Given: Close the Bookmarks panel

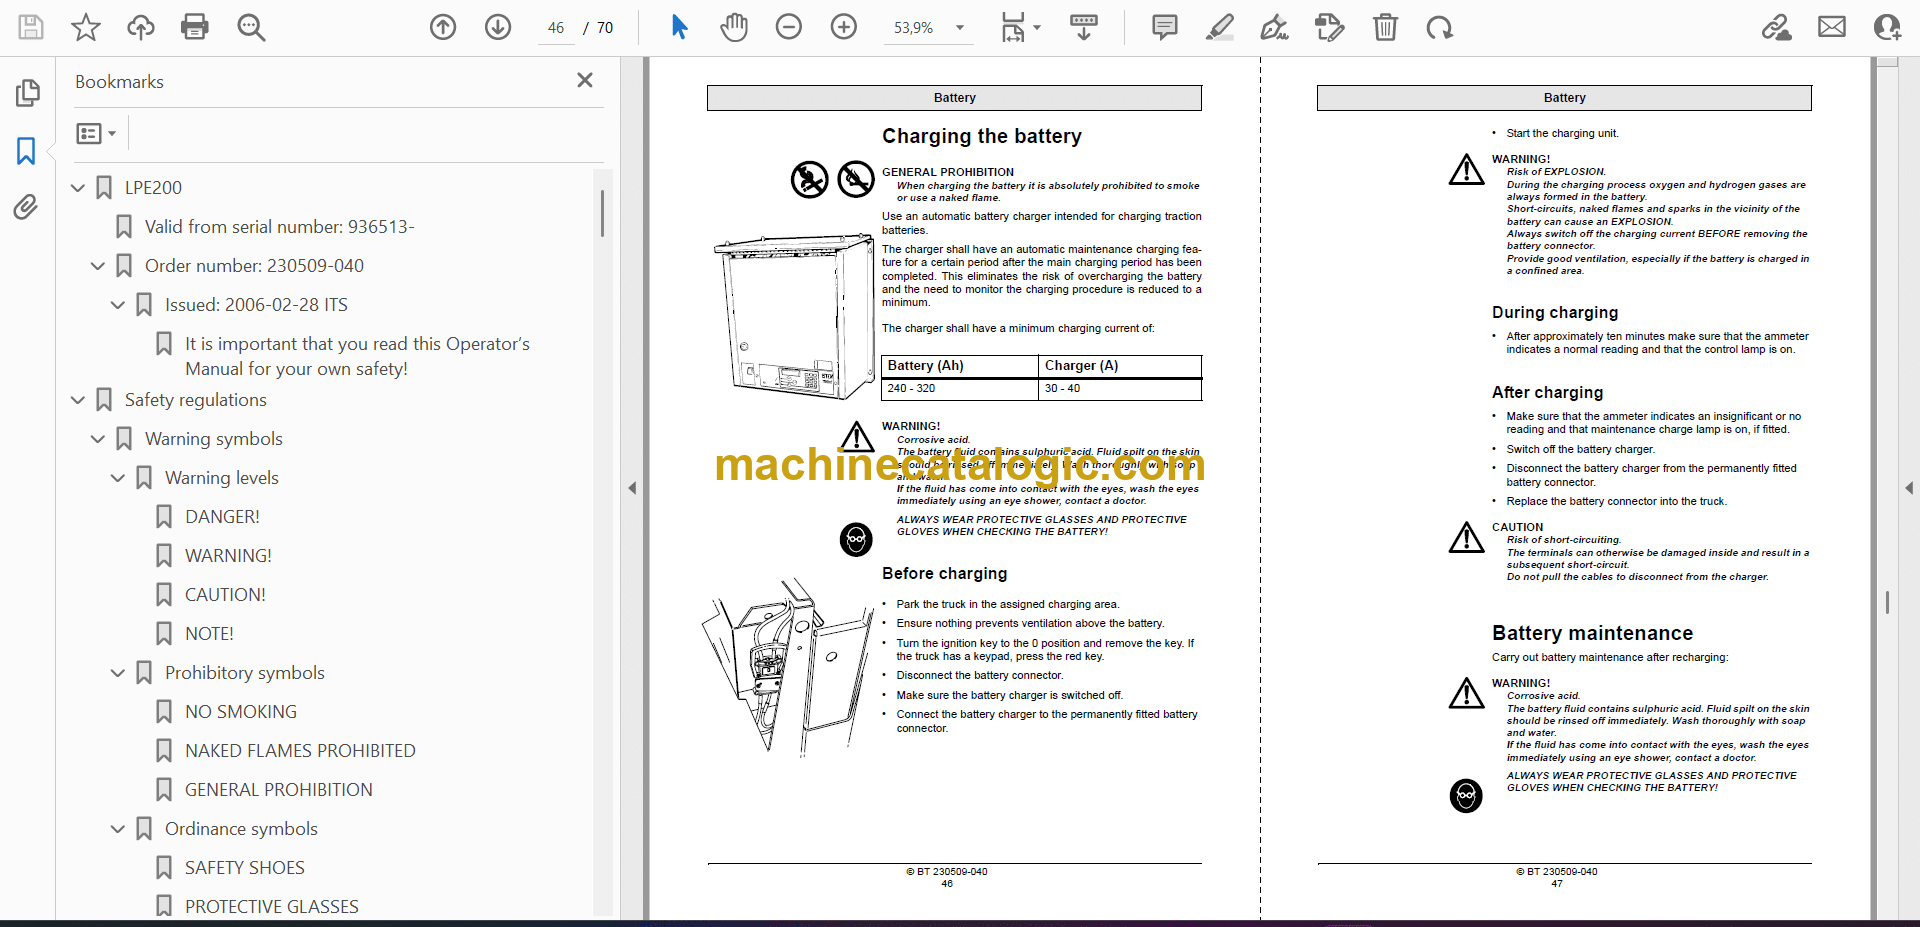Looking at the screenshot, I should click(585, 80).
